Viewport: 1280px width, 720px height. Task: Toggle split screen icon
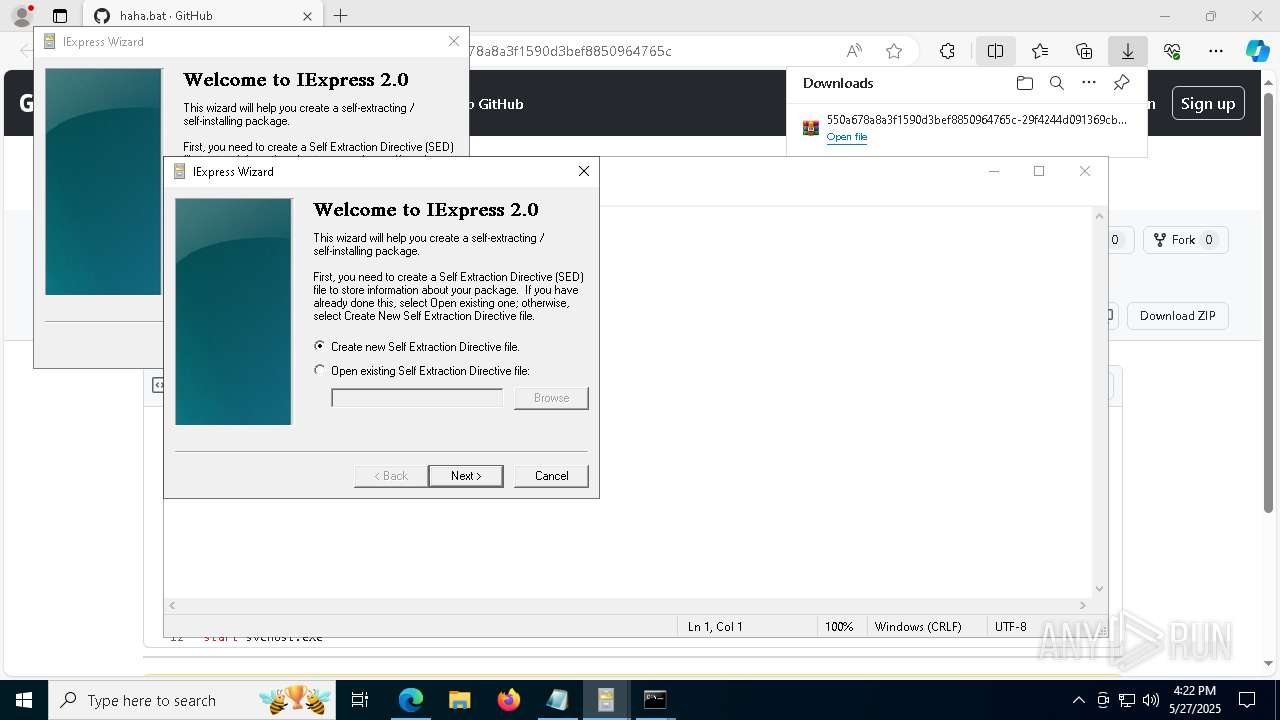pyautogui.click(x=996, y=51)
